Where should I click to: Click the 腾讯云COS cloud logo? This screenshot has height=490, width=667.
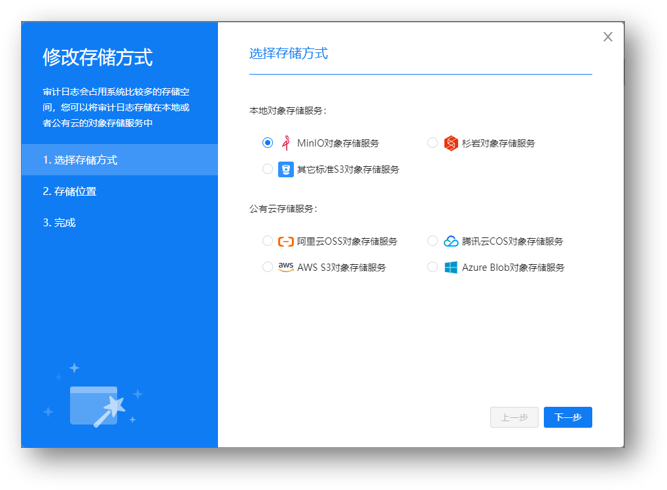point(451,241)
